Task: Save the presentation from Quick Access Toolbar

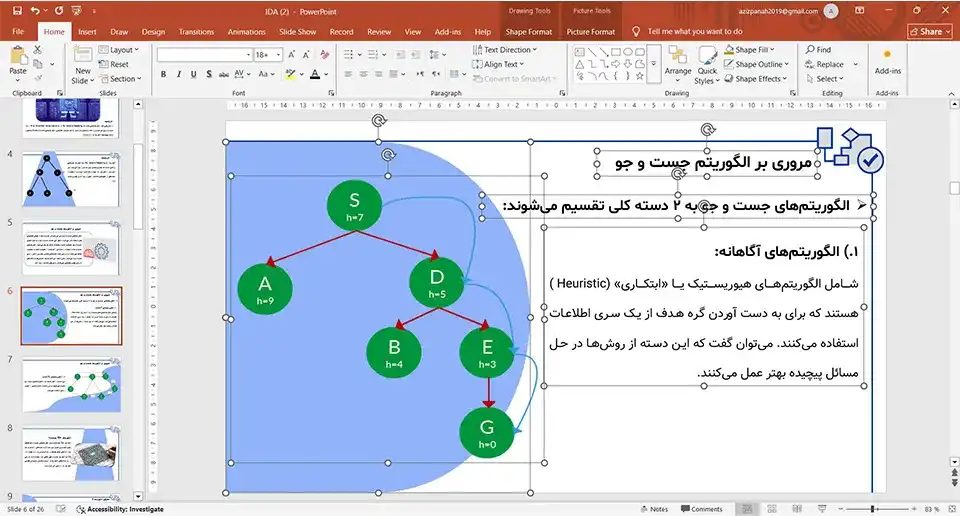Action: pos(17,11)
